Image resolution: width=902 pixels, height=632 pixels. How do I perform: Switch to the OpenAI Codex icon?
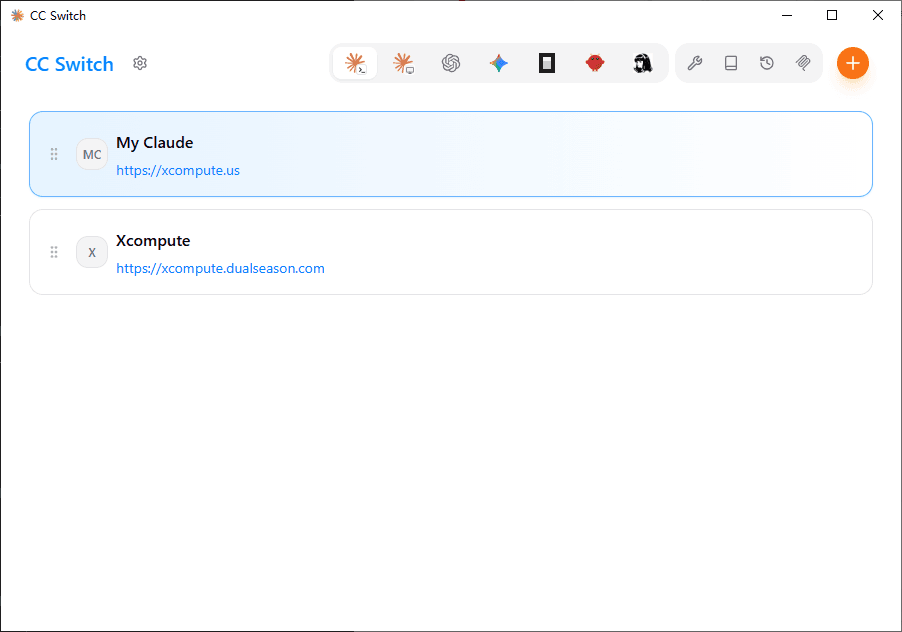pos(451,63)
